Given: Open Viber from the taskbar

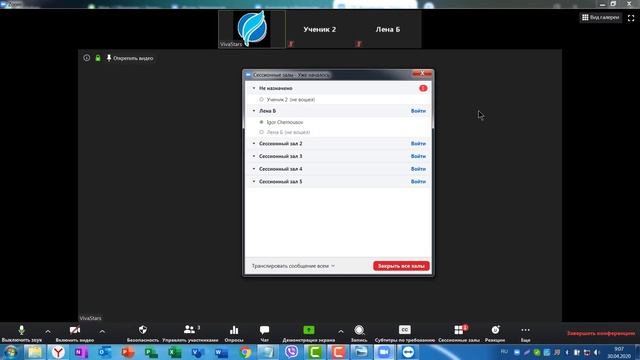Looking at the screenshot, I should 291,352.
